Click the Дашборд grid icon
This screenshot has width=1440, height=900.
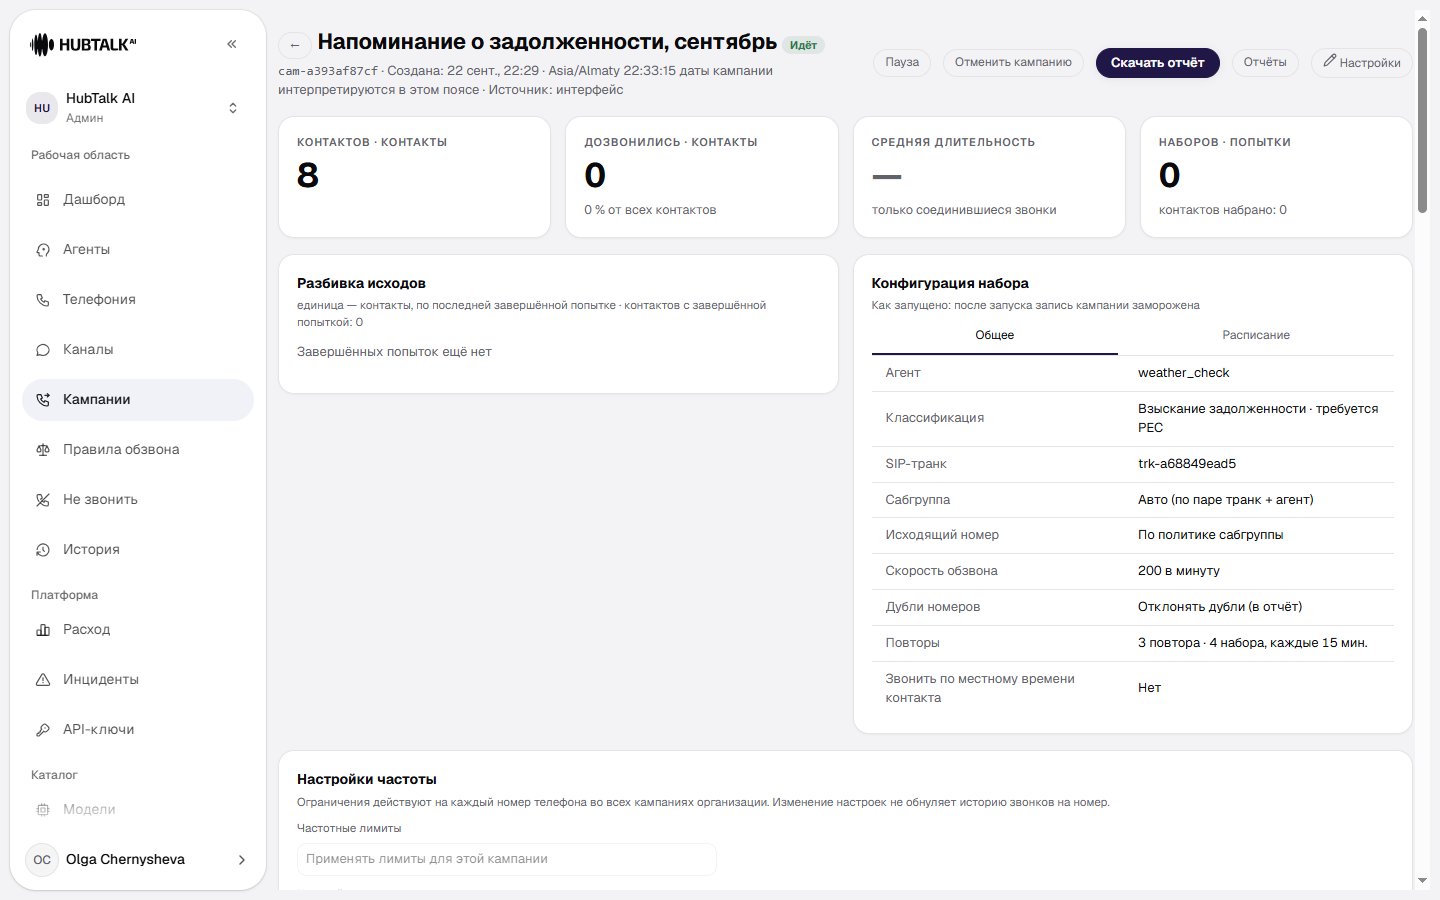coord(43,200)
